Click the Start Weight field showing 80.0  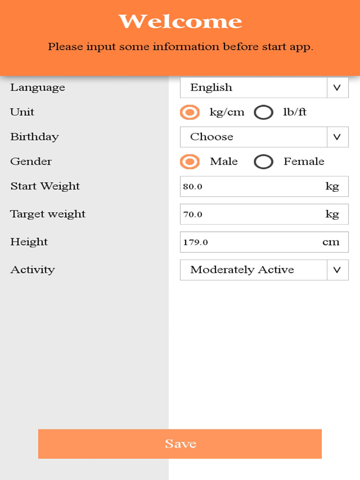tap(264, 186)
